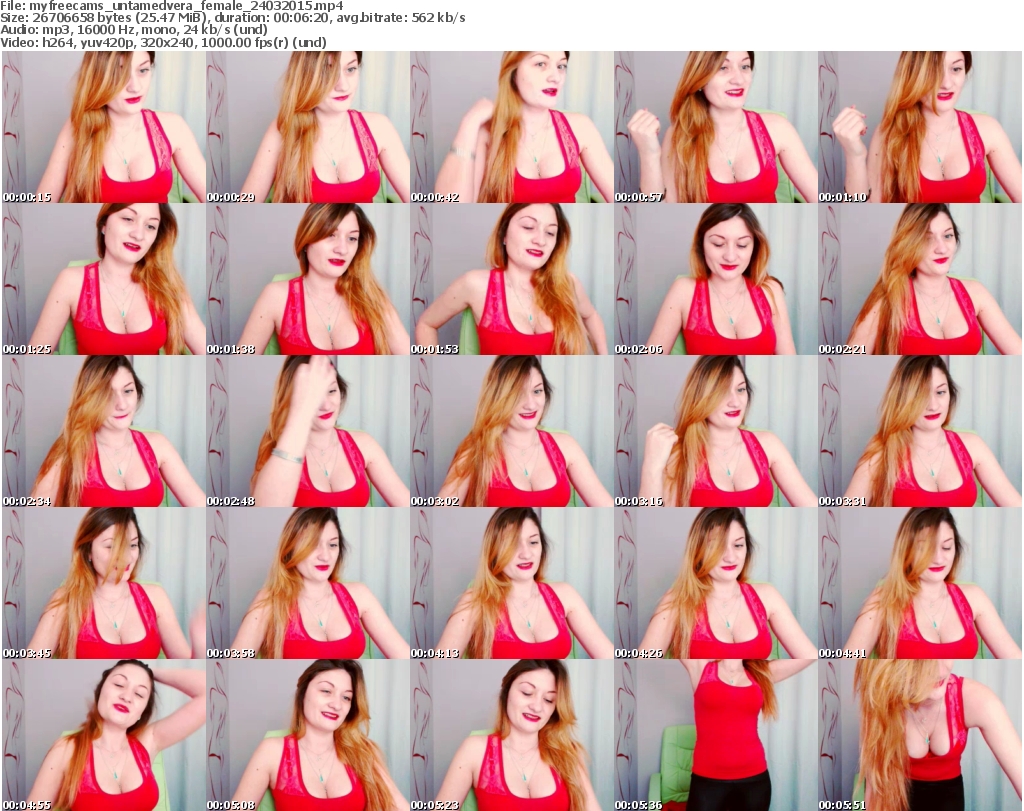The width and height of the screenshot is (1024, 811).
Task: Choose the frame at 00:04:26
Action: (716, 584)
